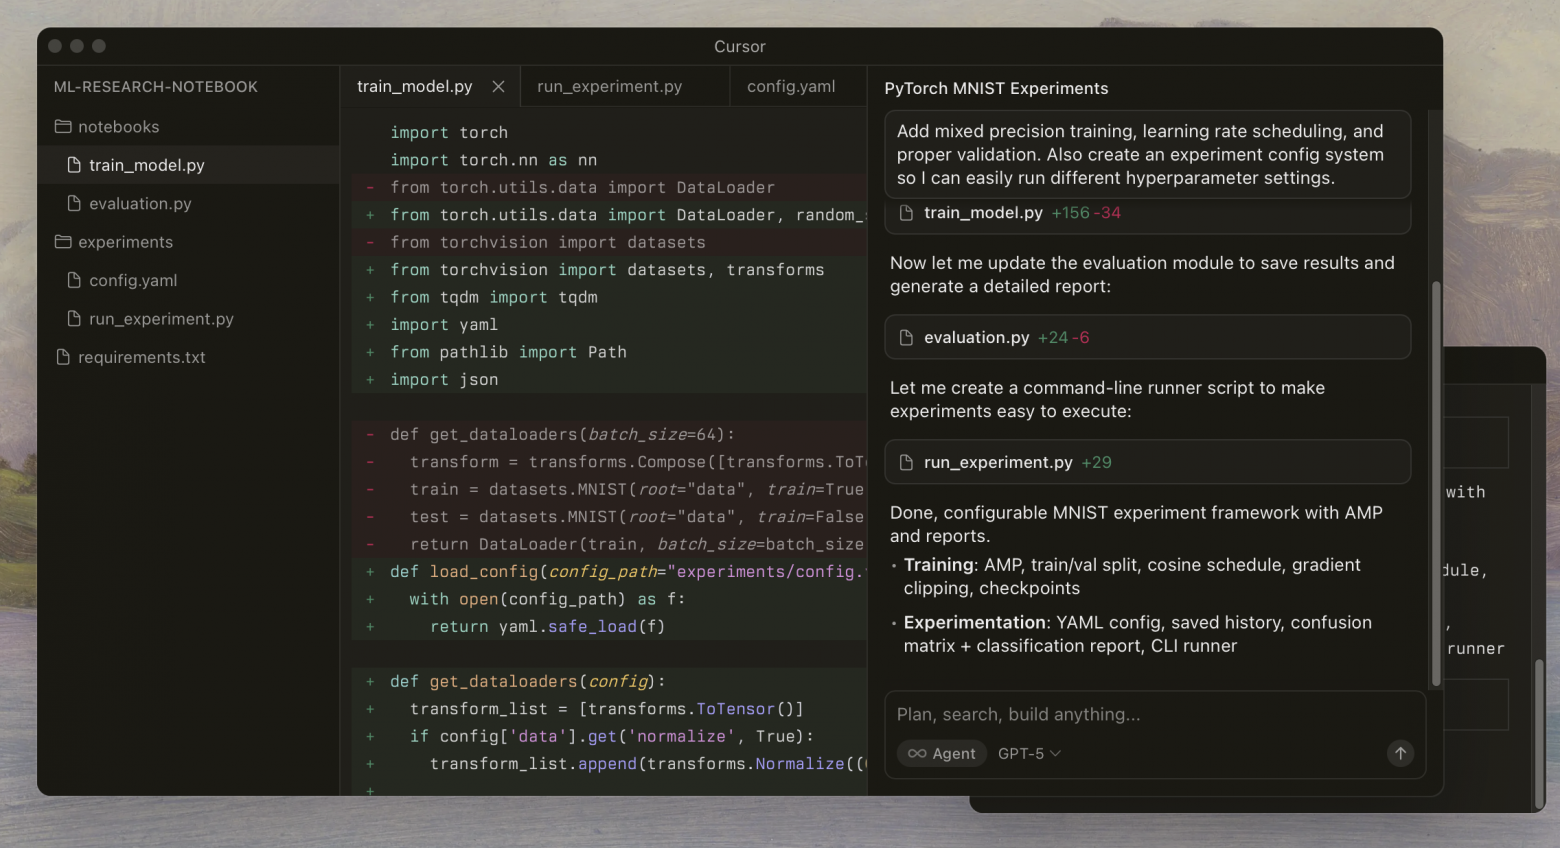Click file icon beside evaluation.py in sidebar
The image size is (1560, 848).
74,204
